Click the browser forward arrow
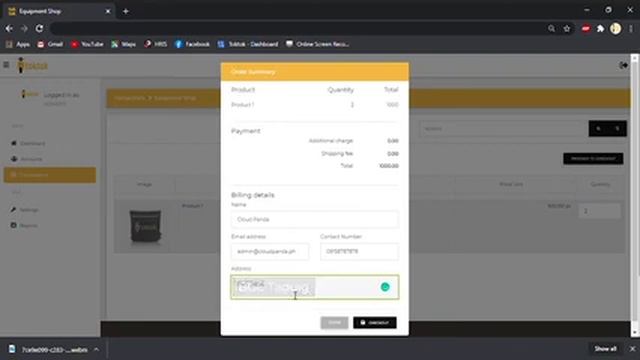This screenshot has width=640, height=360. coord(24,29)
